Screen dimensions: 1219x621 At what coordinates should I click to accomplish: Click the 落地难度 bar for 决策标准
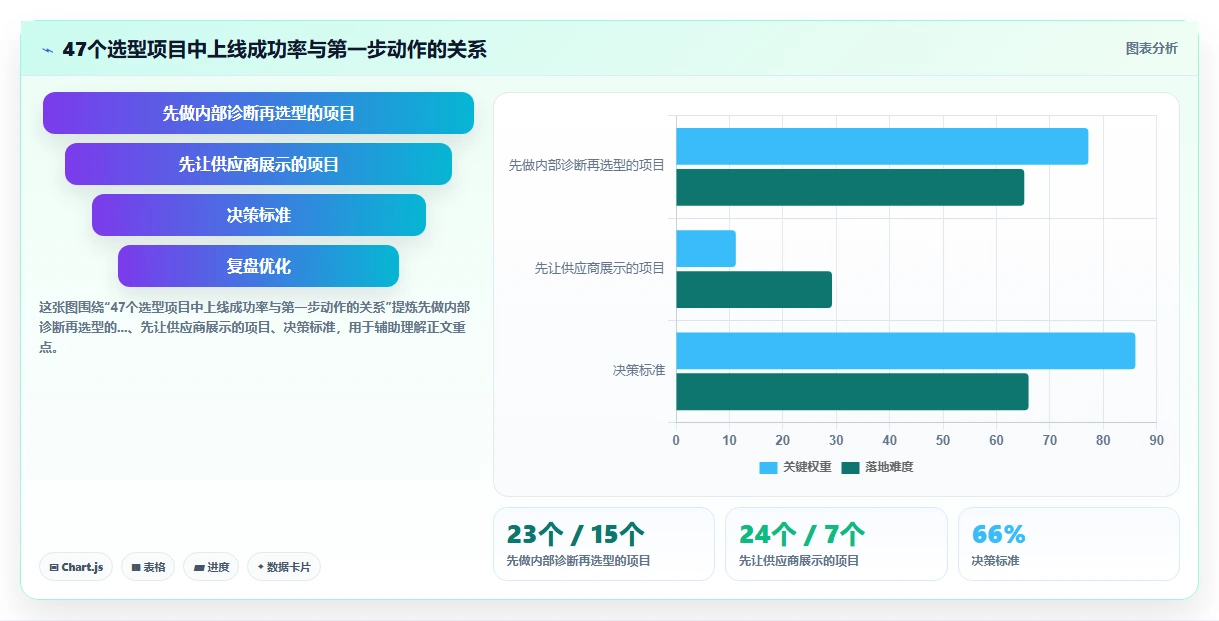click(852, 391)
